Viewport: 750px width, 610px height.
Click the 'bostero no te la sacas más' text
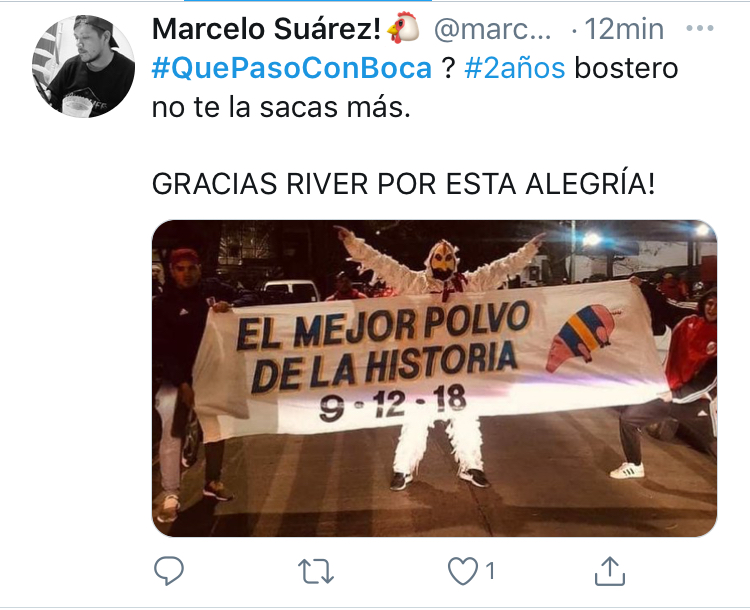click(x=415, y=88)
